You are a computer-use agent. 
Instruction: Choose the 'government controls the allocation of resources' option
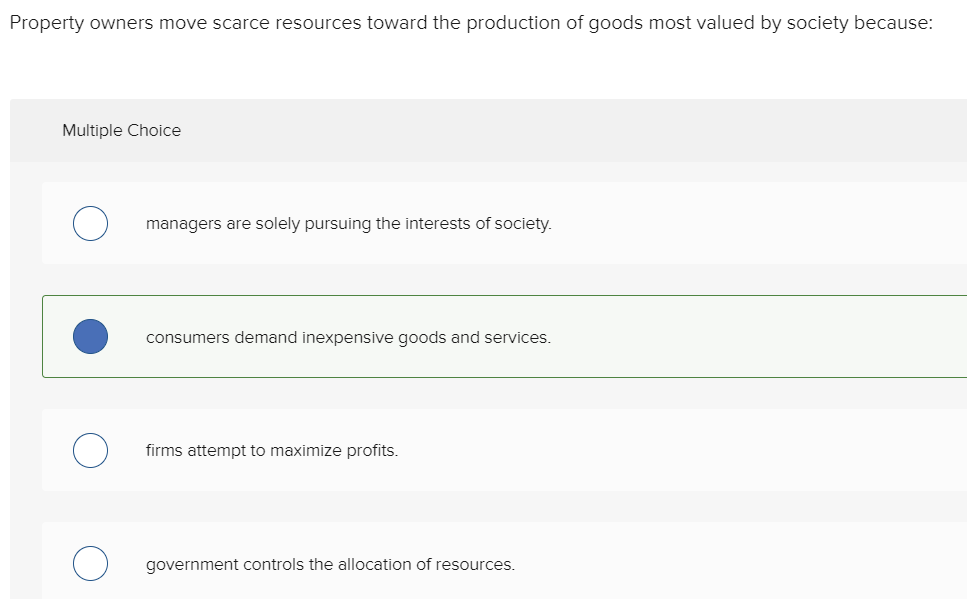coord(90,563)
